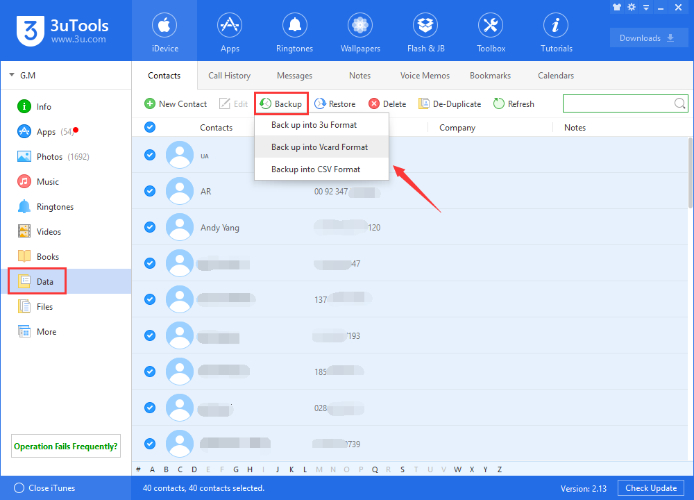The width and height of the screenshot is (694, 500).
Task: Uncheck checkbox for number starting 185
Action: coord(150,371)
